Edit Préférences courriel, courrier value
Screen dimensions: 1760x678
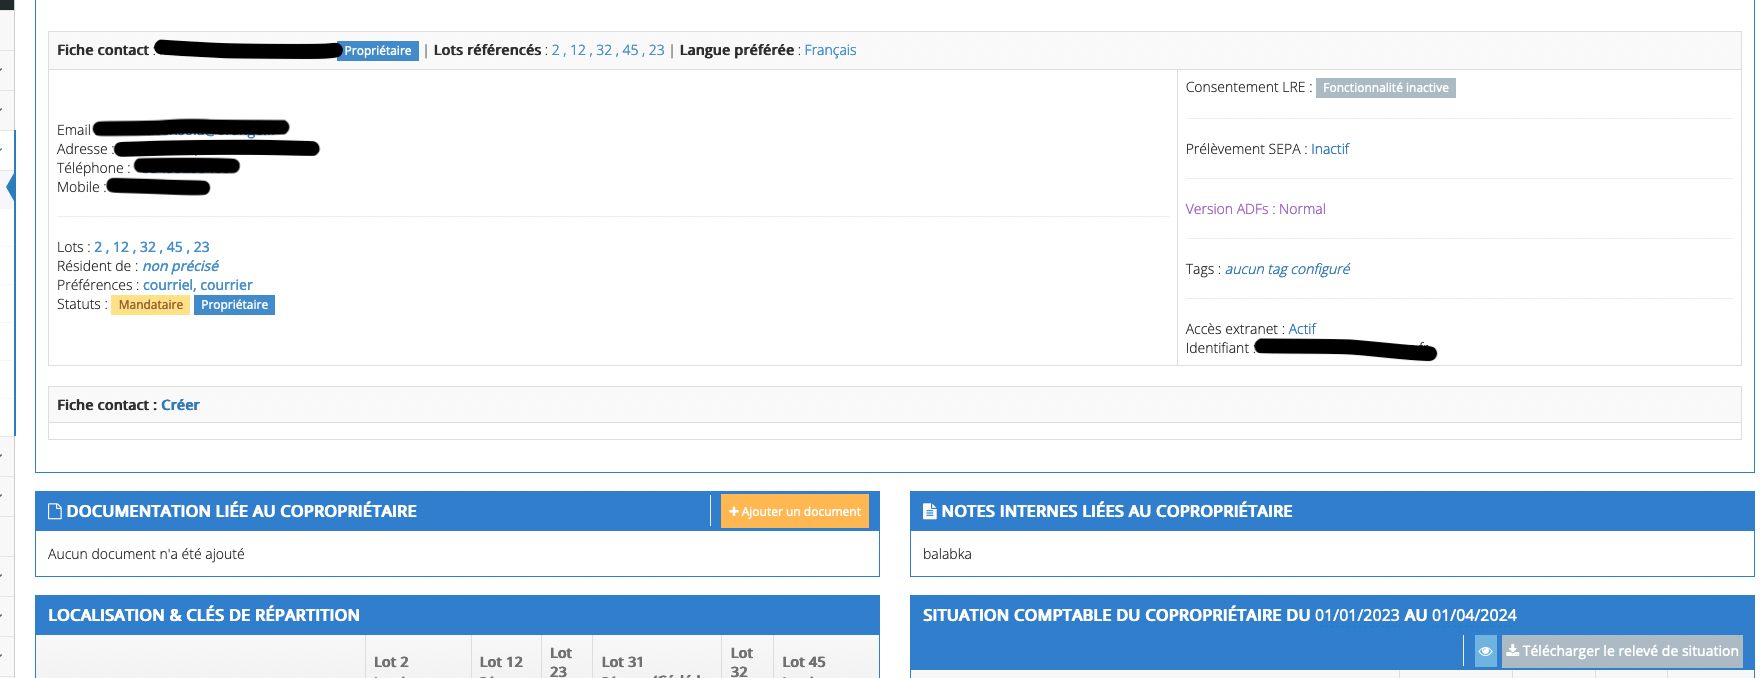pos(198,285)
